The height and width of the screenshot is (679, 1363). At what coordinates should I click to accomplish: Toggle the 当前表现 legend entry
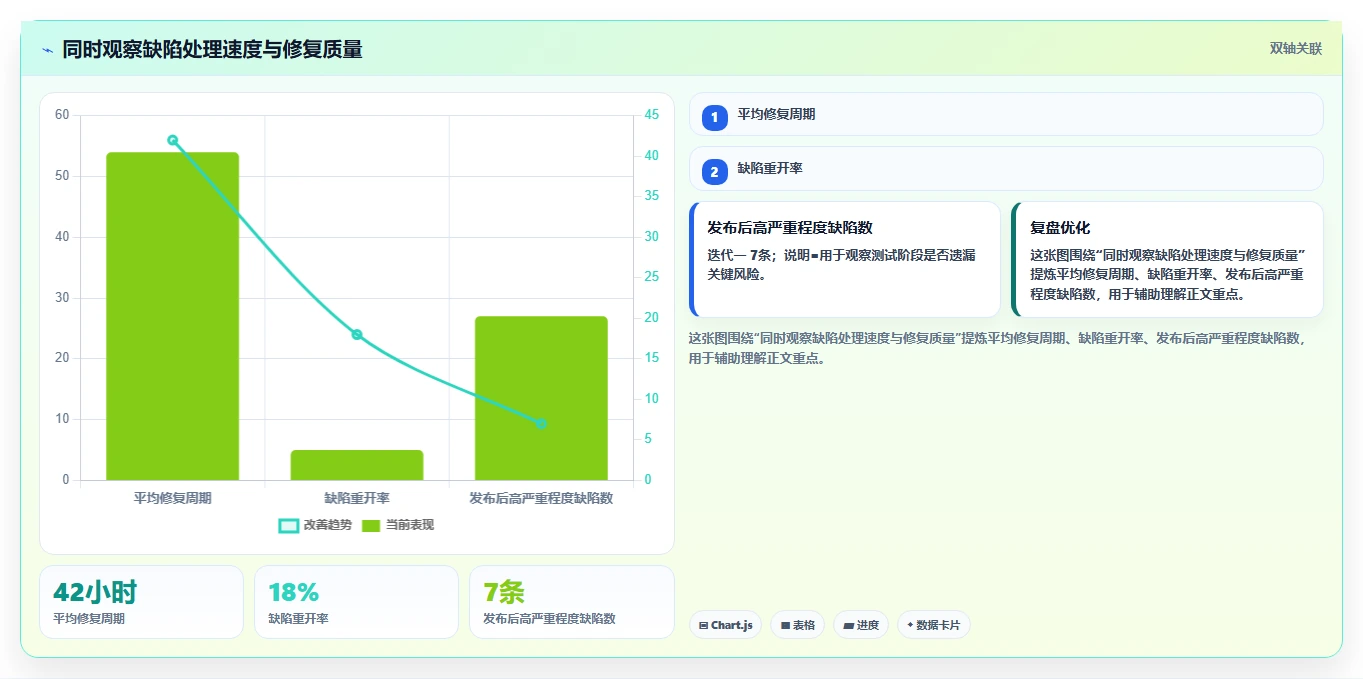tap(398, 525)
